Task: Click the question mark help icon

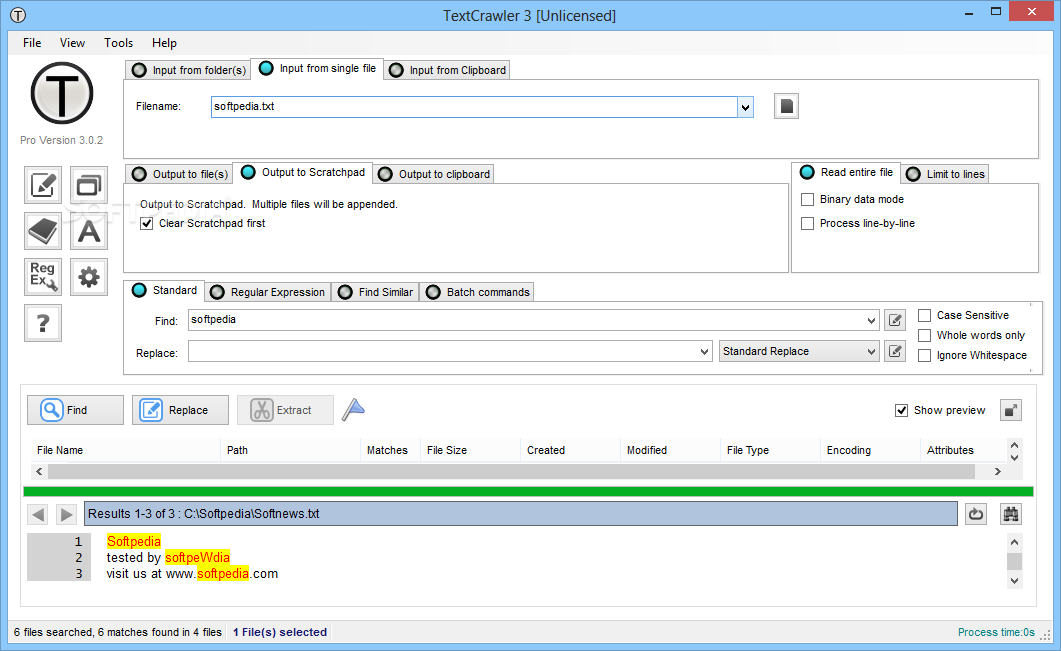Action: click(x=43, y=323)
